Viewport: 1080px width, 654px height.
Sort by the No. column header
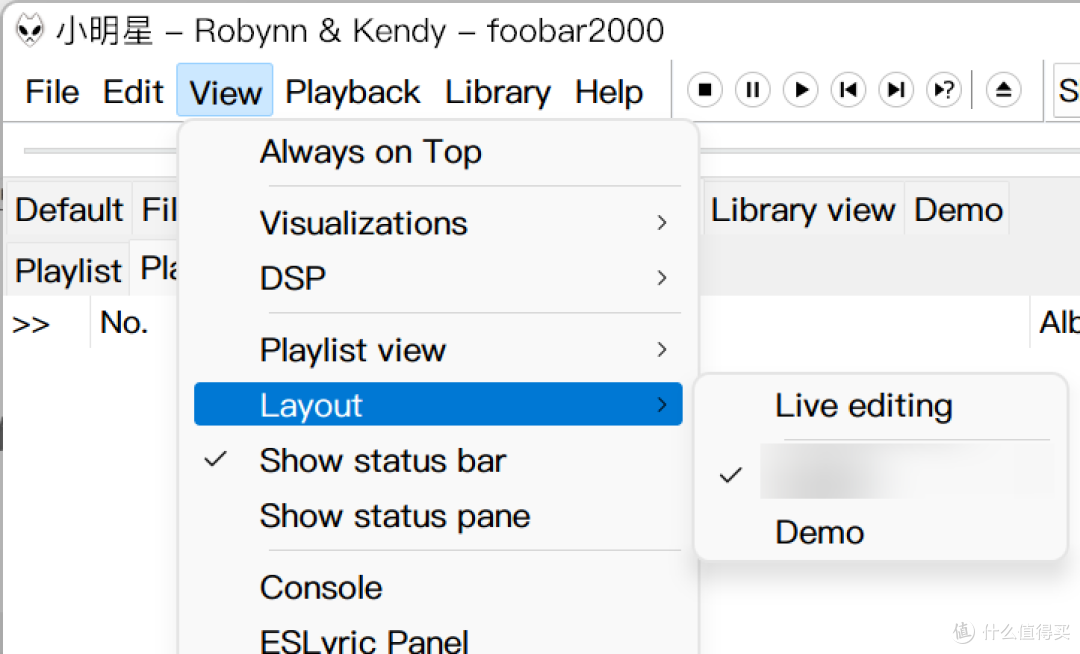(x=124, y=322)
